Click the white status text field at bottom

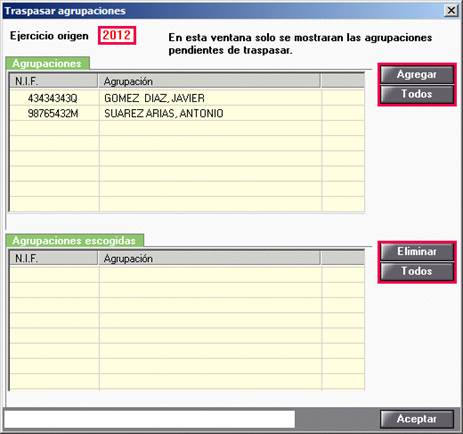149,419
